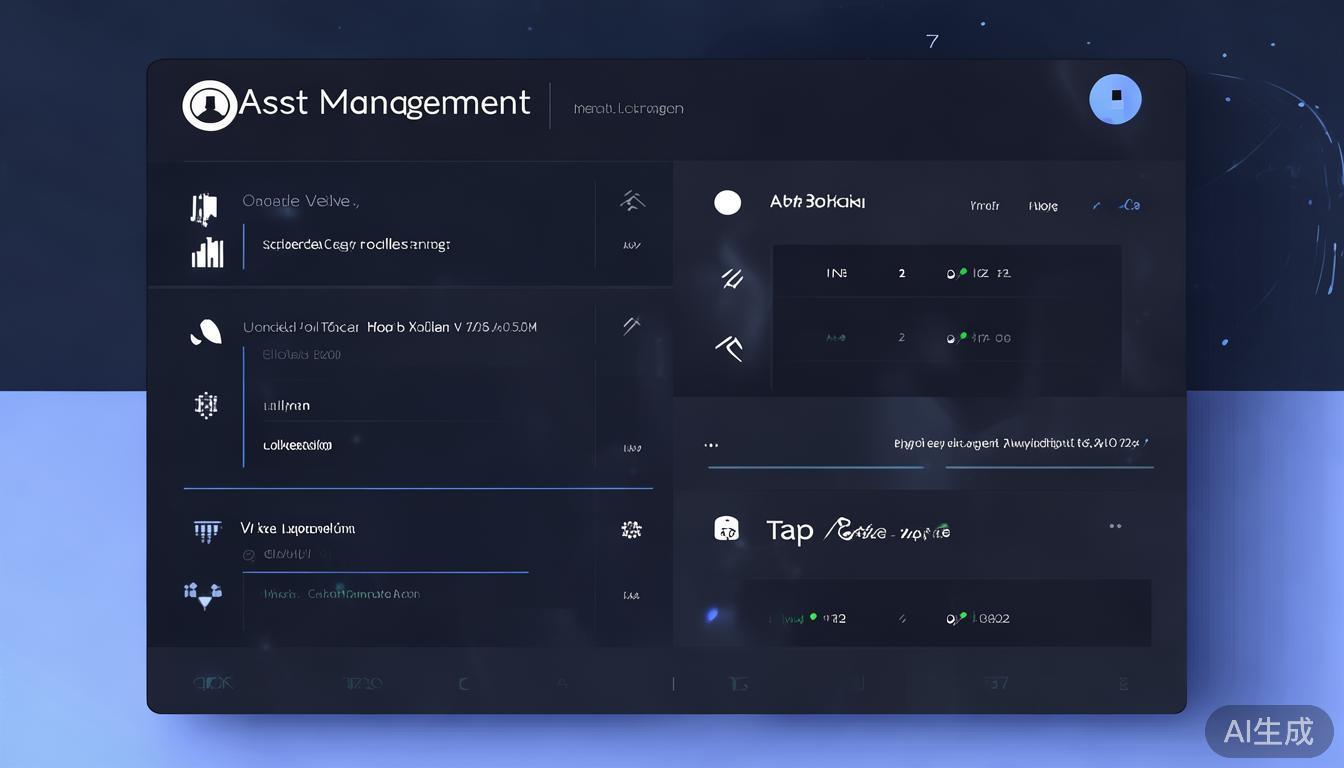Click the white card icon beside Tap
The image size is (1344, 768).
[726, 529]
